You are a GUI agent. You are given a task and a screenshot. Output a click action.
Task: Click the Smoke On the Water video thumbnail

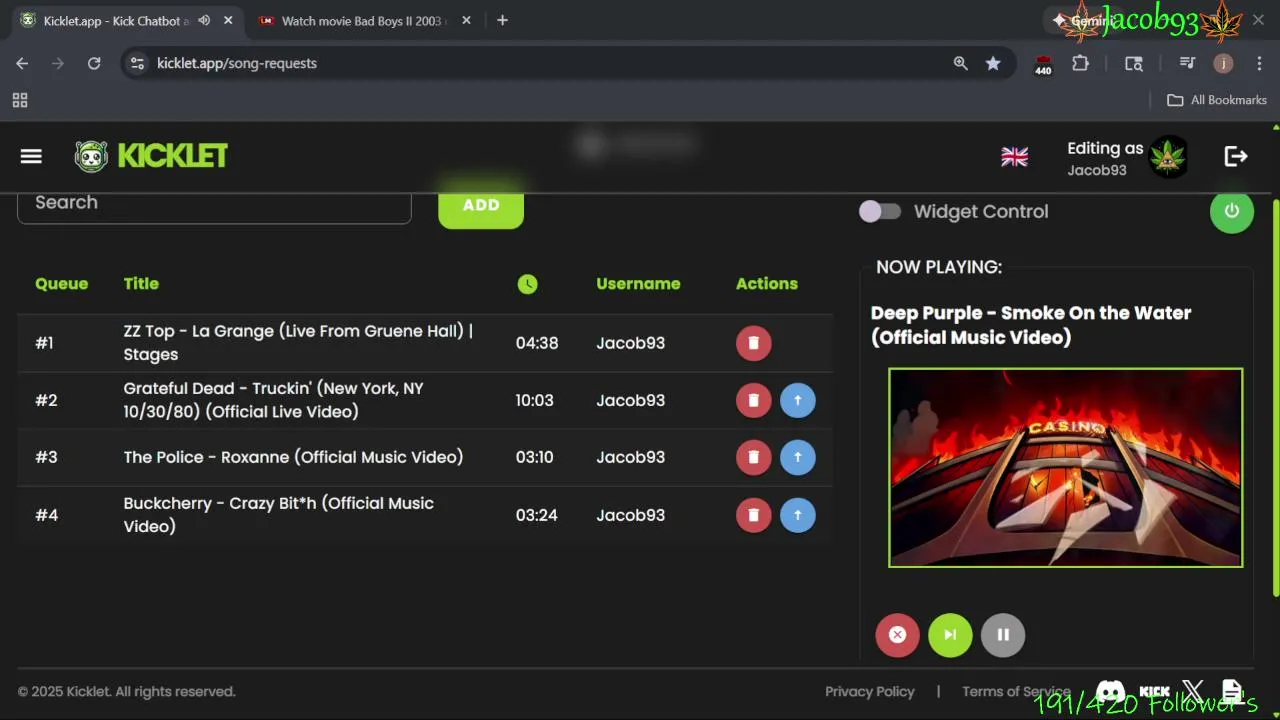point(1066,468)
